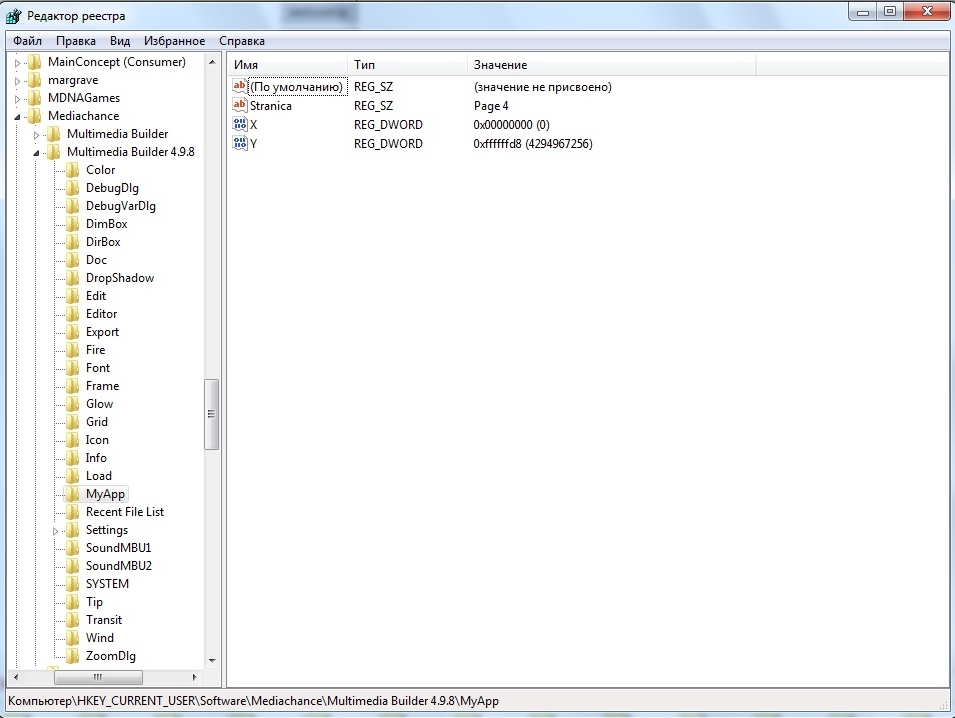Viewport: 955px width, 718px height.
Task: Click the Editor folder icon
Action: 72,314
